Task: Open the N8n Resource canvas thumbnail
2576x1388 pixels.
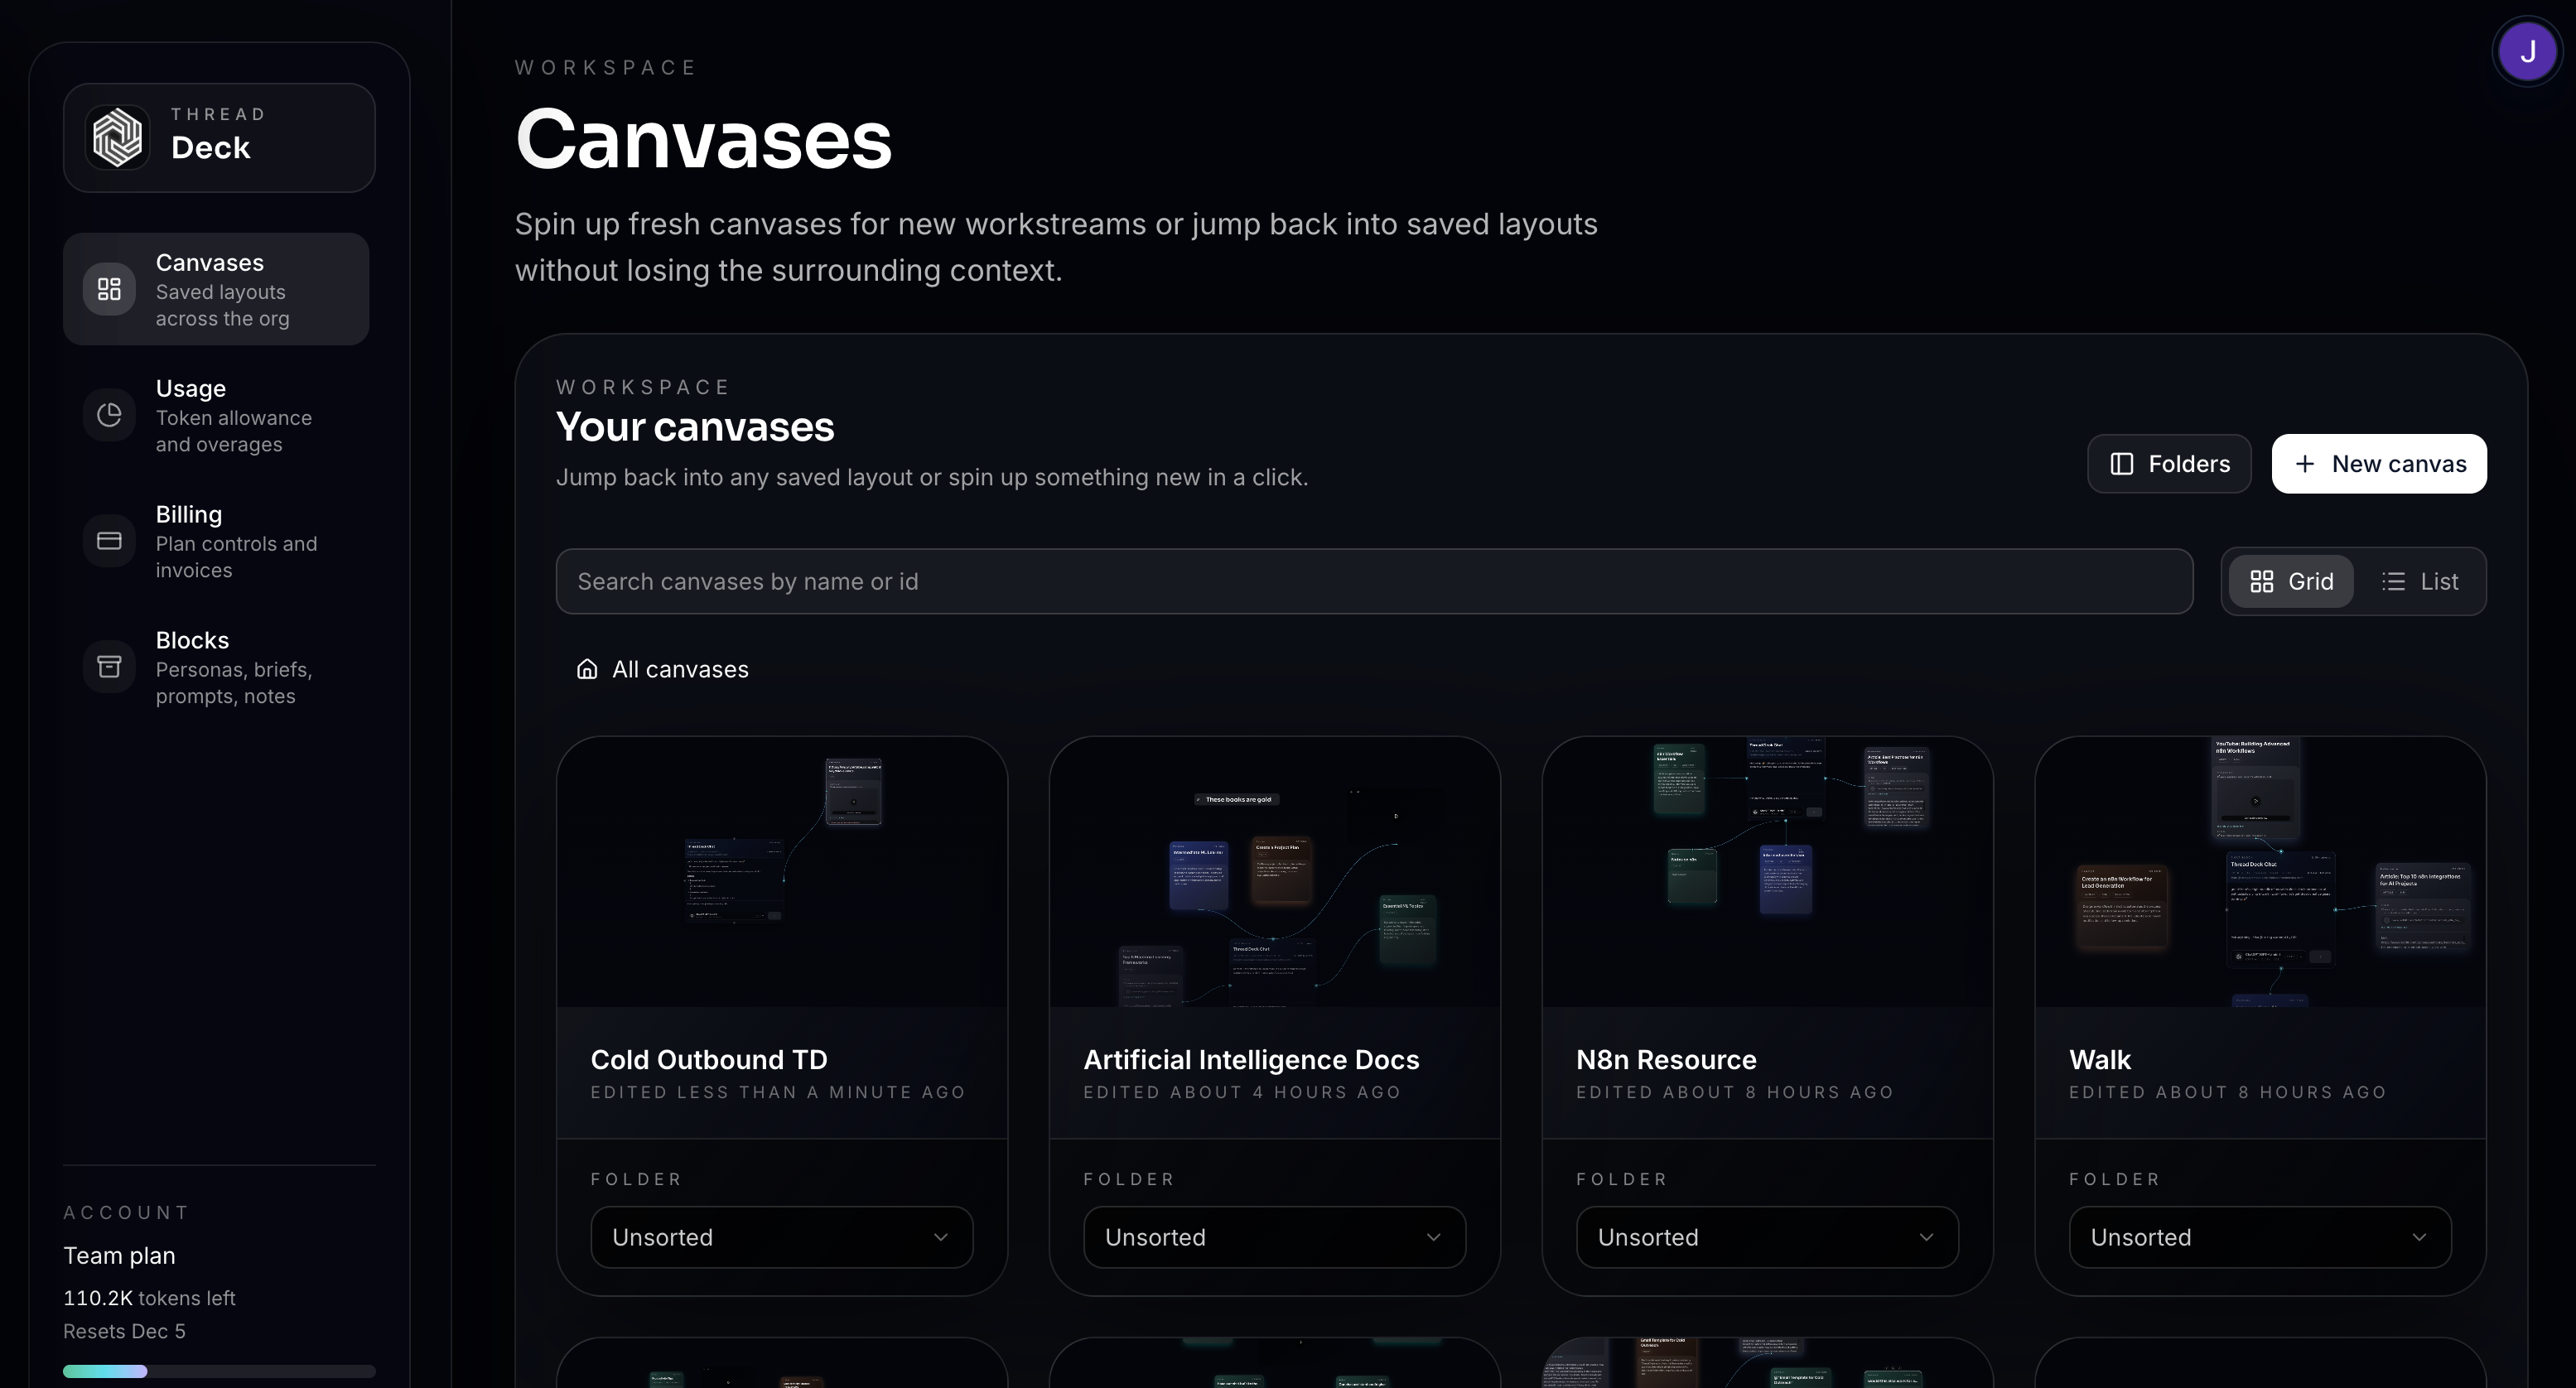Action: [x=1767, y=872]
